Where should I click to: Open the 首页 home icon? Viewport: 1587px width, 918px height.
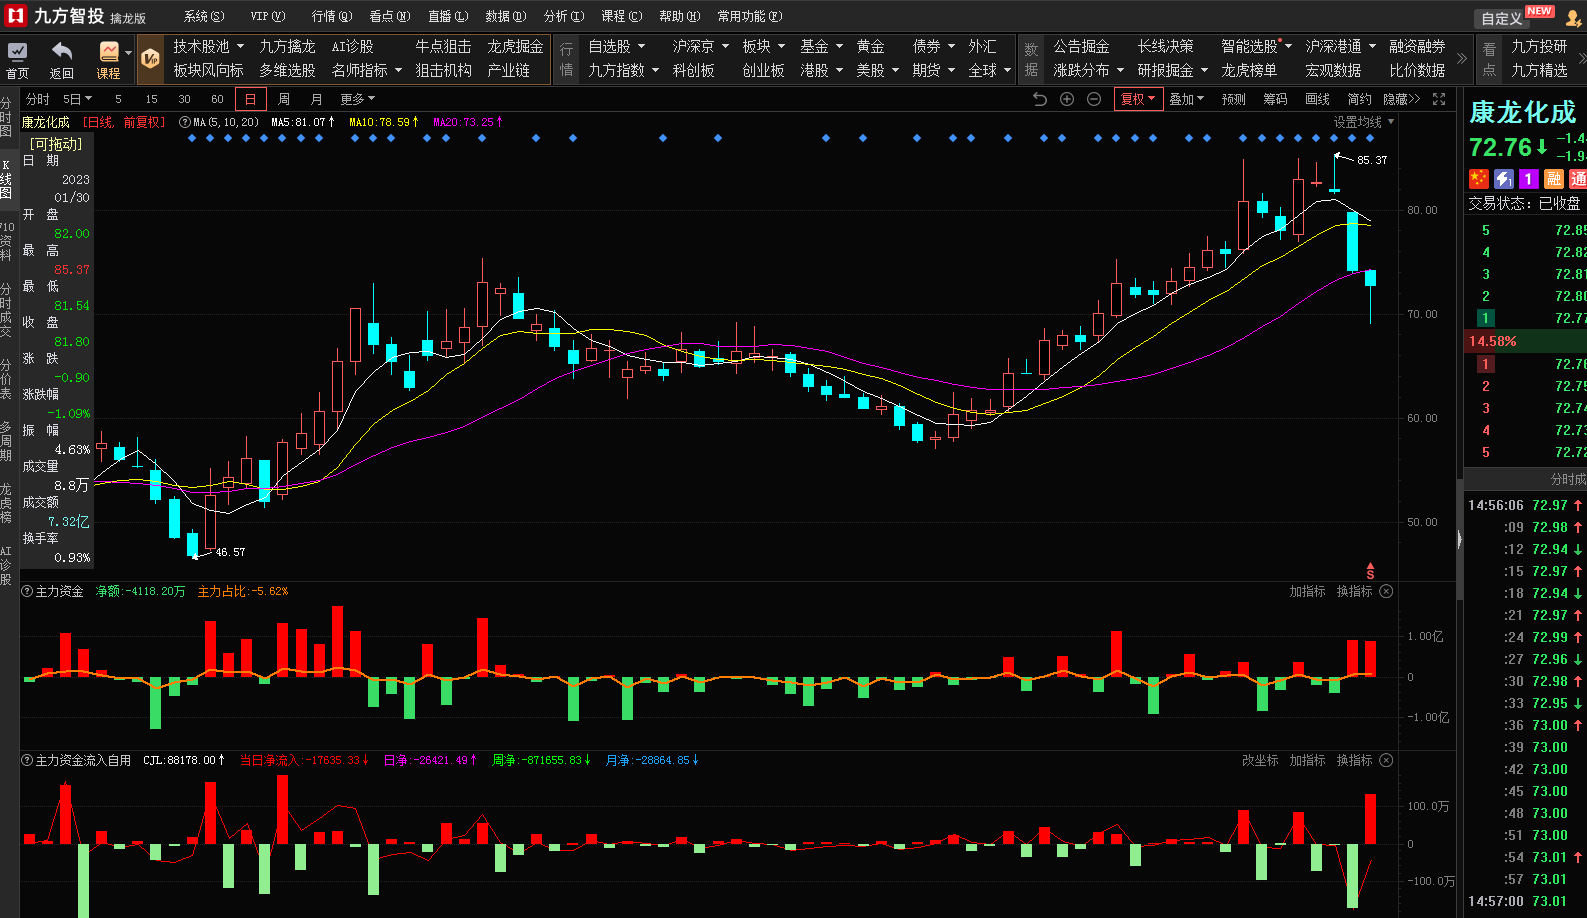click(18, 51)
